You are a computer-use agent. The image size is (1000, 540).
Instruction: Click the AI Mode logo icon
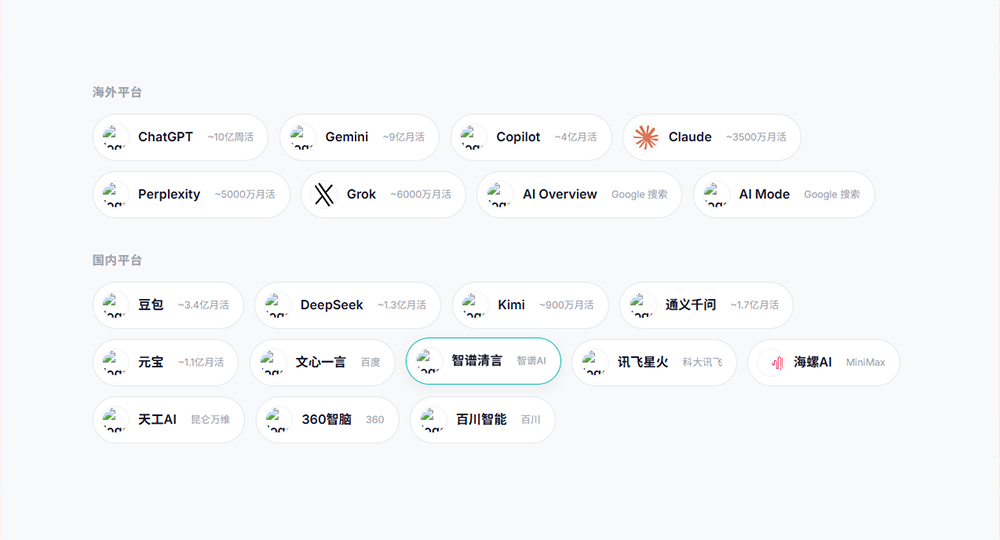(x=716, y=194)
